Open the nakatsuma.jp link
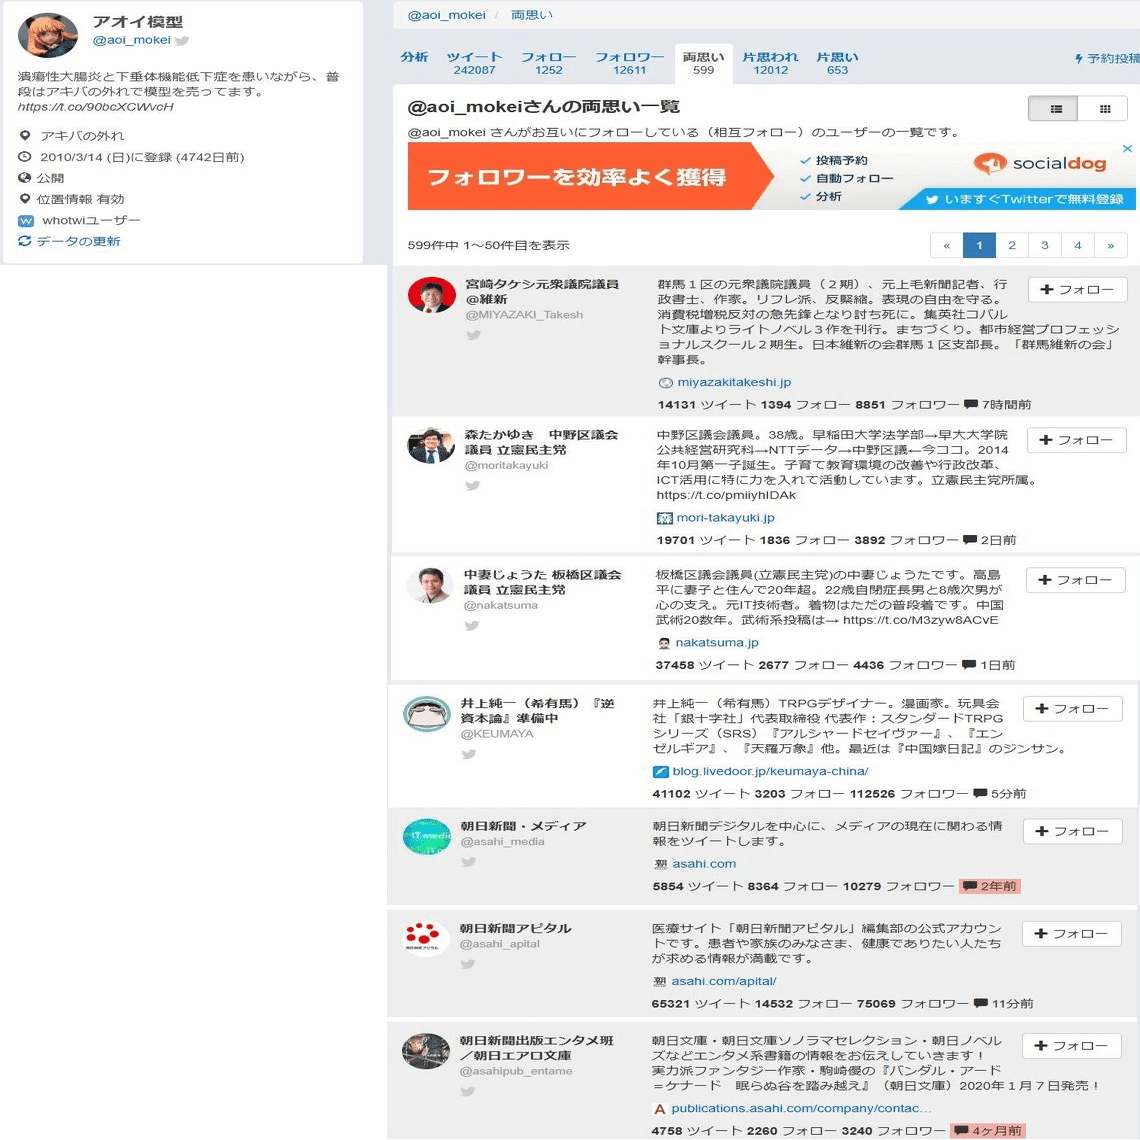The width and height of the screenshot is (1140, 1140). [717, 643]
